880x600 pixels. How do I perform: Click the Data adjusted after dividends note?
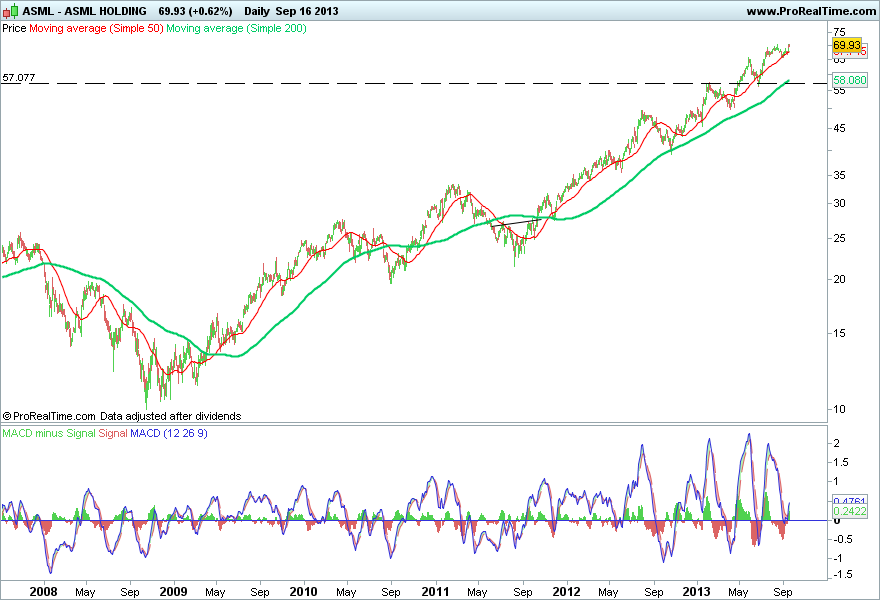pyautogui.click(x=171, y=416)
